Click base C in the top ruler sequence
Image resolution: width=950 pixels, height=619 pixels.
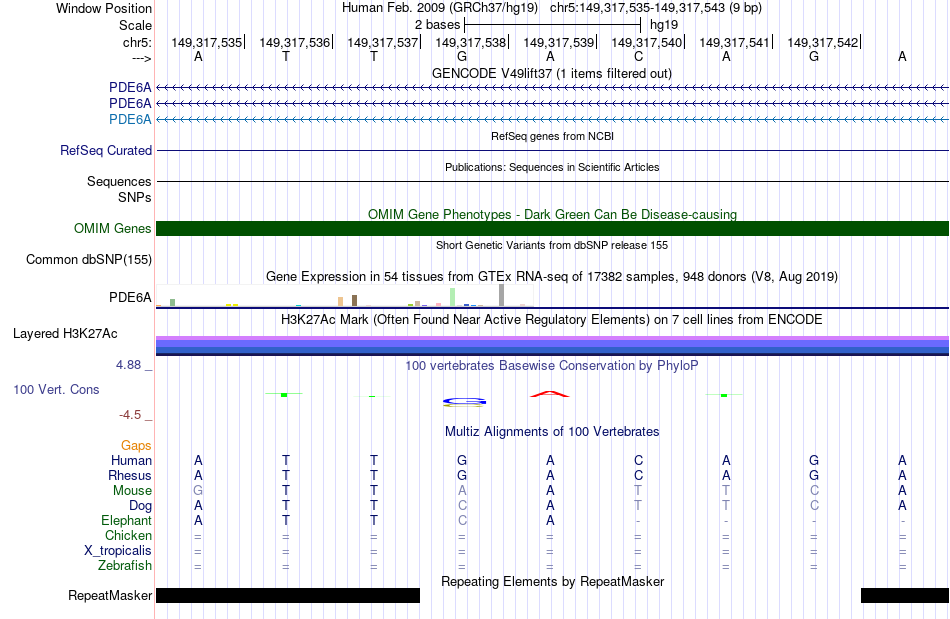click(638, 56)
